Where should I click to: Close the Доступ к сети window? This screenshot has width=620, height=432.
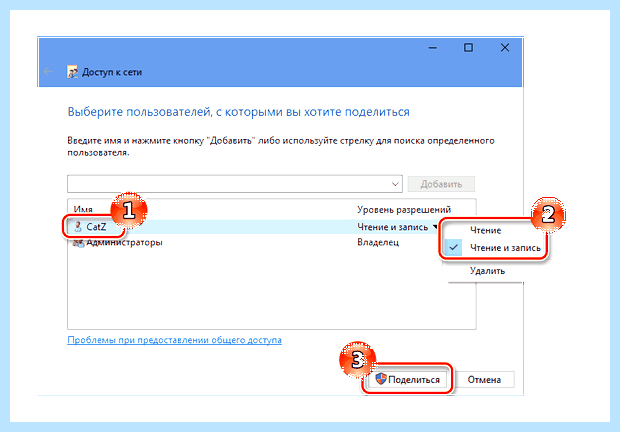[505, 48]
